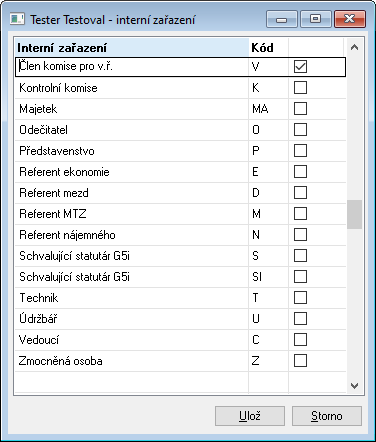Viewport: 376px width, 442px height.
Task: Tick the Technik checkbox
Action: pos(300,298)
